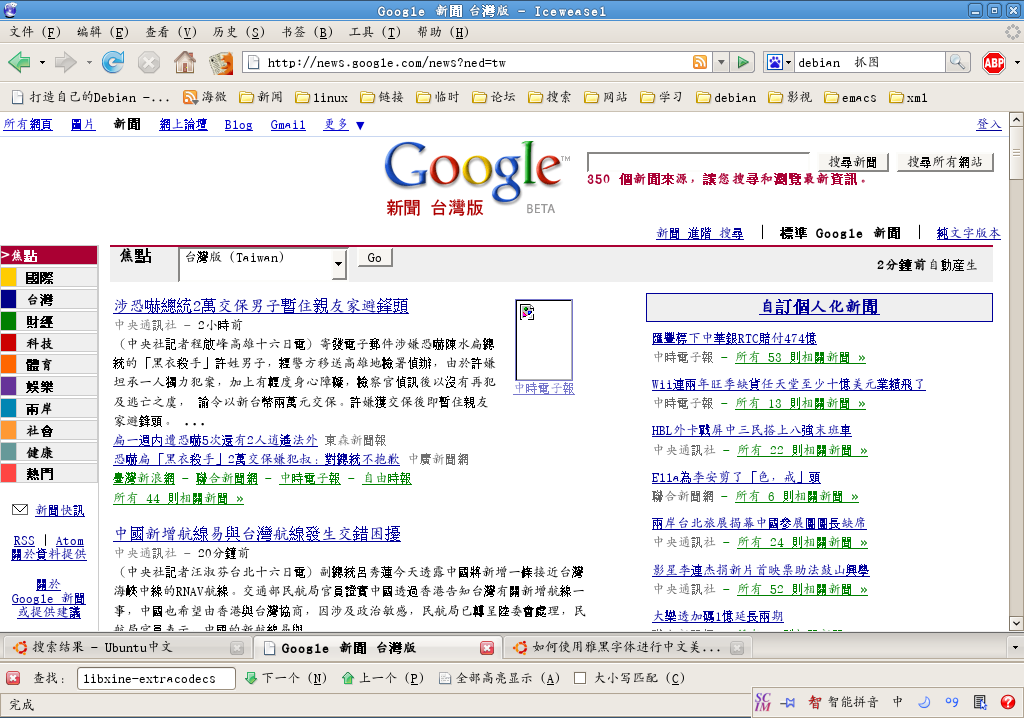
Task: Close the find bar with red X
Action: tap(13, 677)
